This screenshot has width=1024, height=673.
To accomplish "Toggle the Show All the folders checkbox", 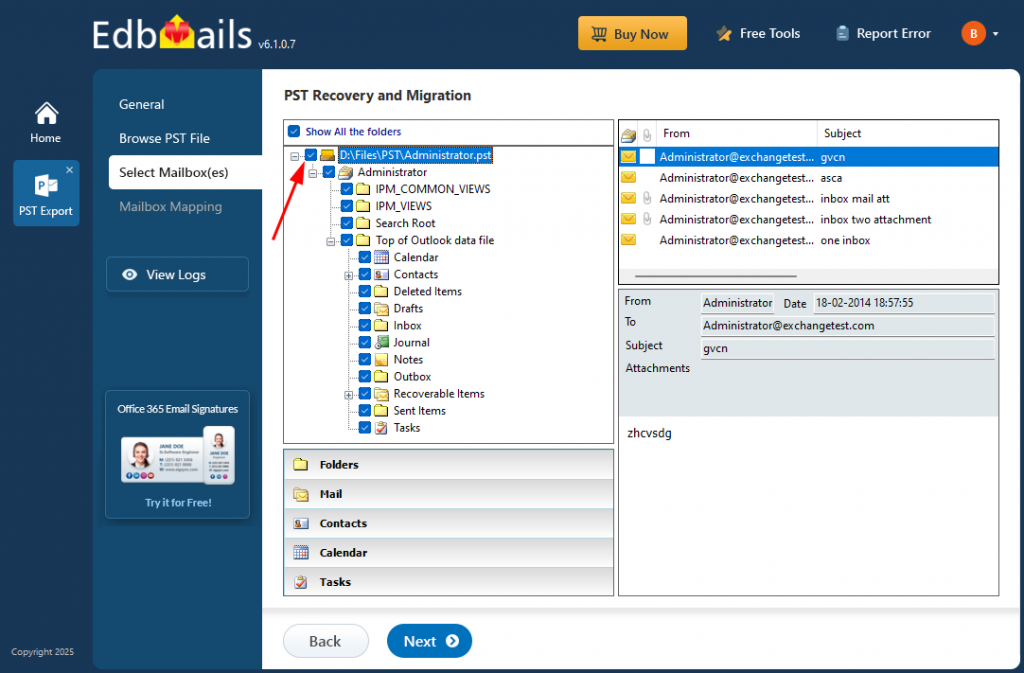I will [295, 131].
